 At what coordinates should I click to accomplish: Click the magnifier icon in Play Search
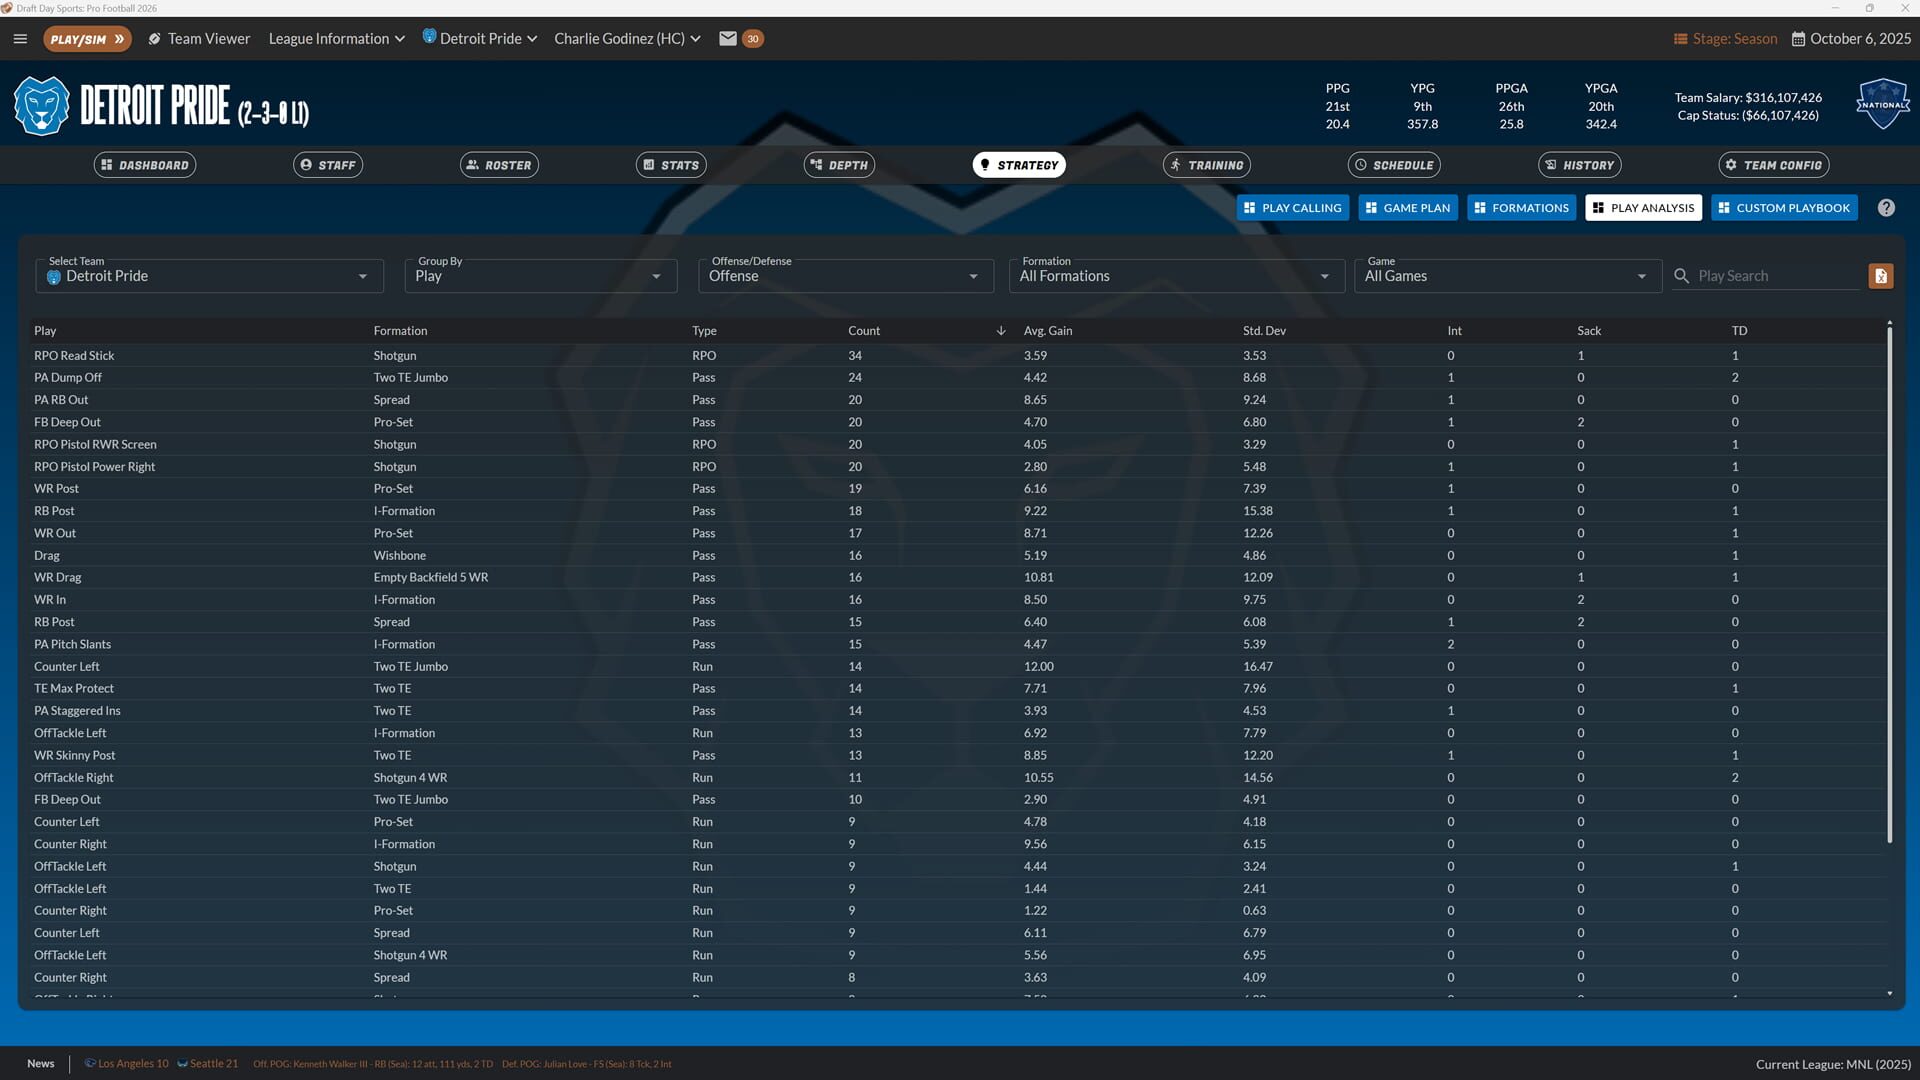pyautogui.click(x=1681, y=275)
